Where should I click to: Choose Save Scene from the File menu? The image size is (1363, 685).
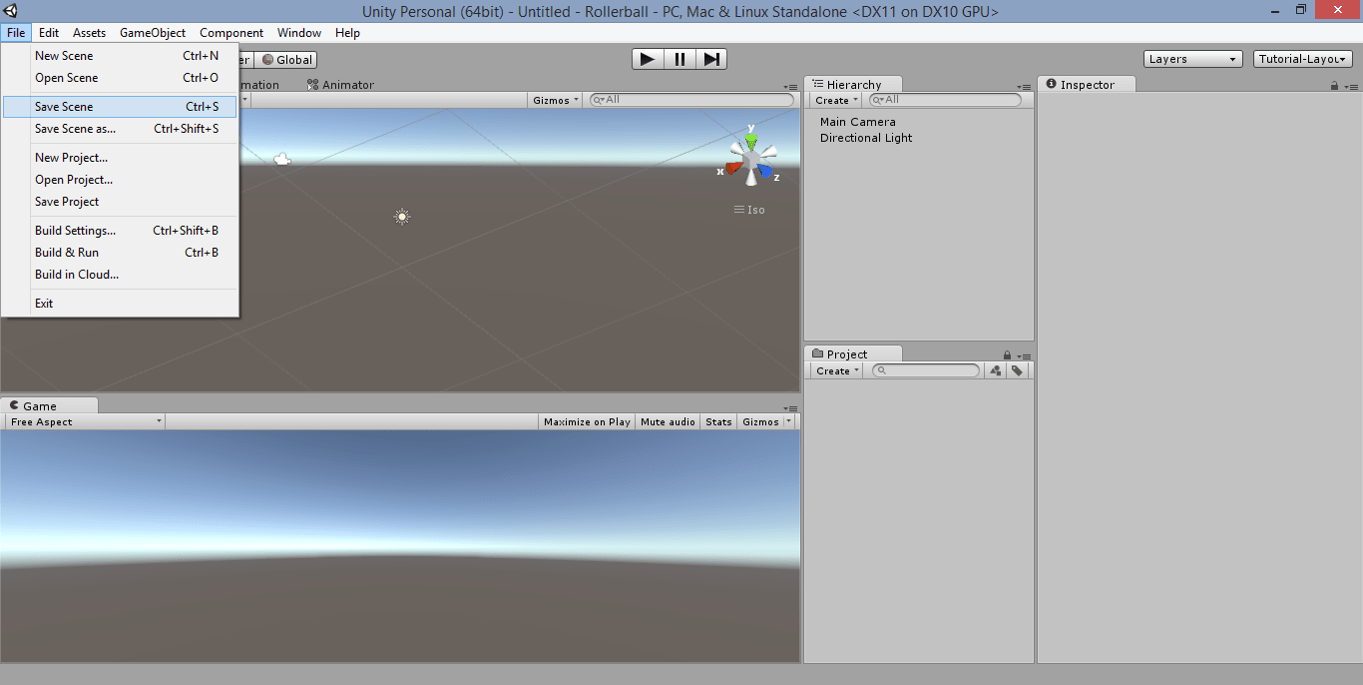(120, 107)
